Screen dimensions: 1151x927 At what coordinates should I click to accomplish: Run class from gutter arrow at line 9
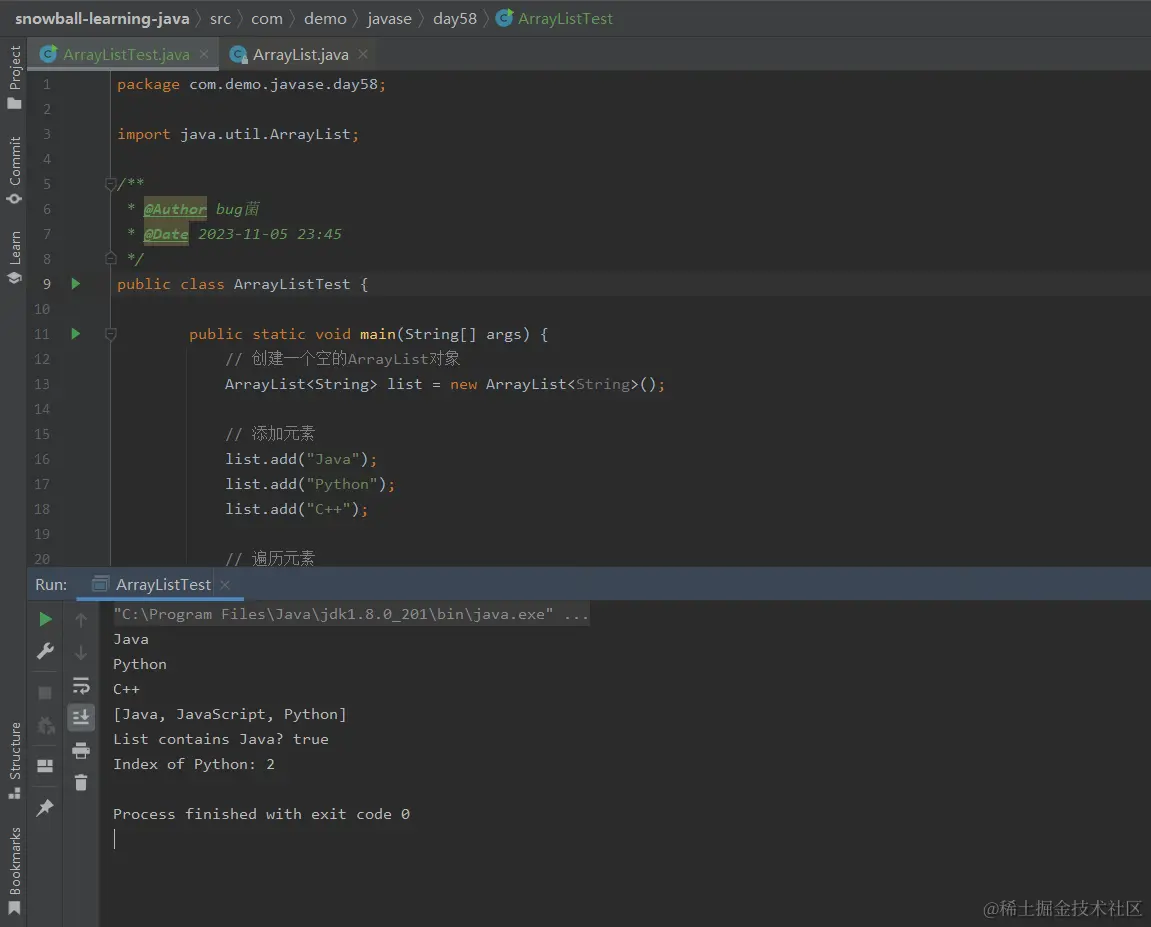pyautogui.click(x=75, y=283)
